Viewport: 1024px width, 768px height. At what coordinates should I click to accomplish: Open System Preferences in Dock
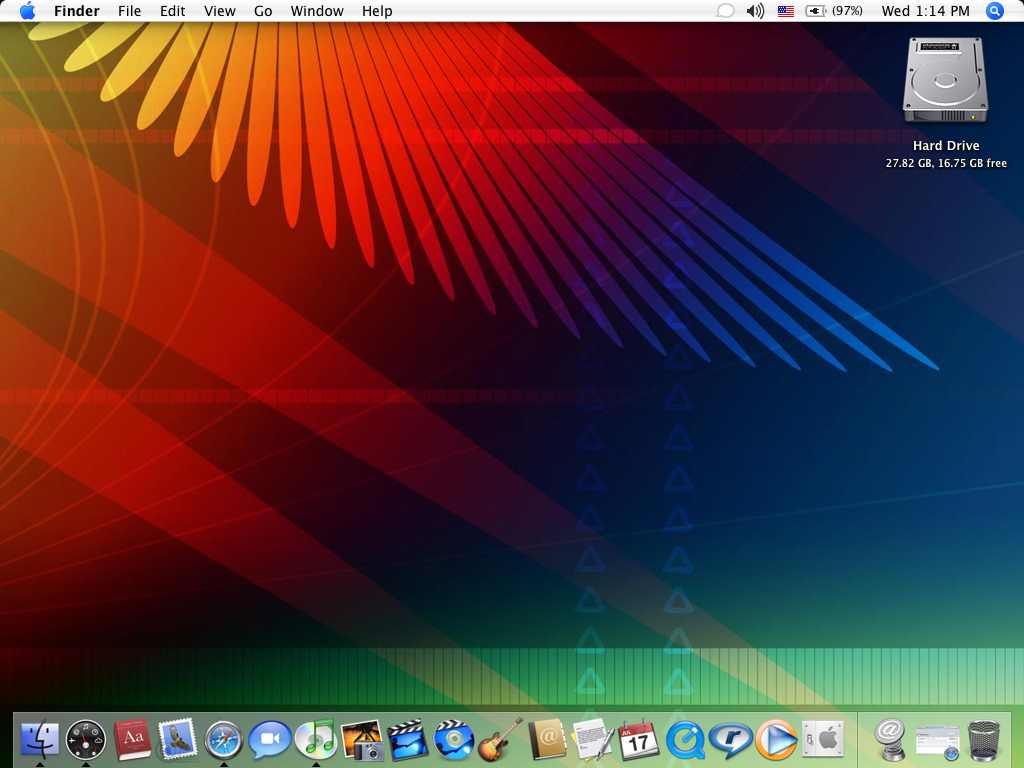[x=823, y=739]
